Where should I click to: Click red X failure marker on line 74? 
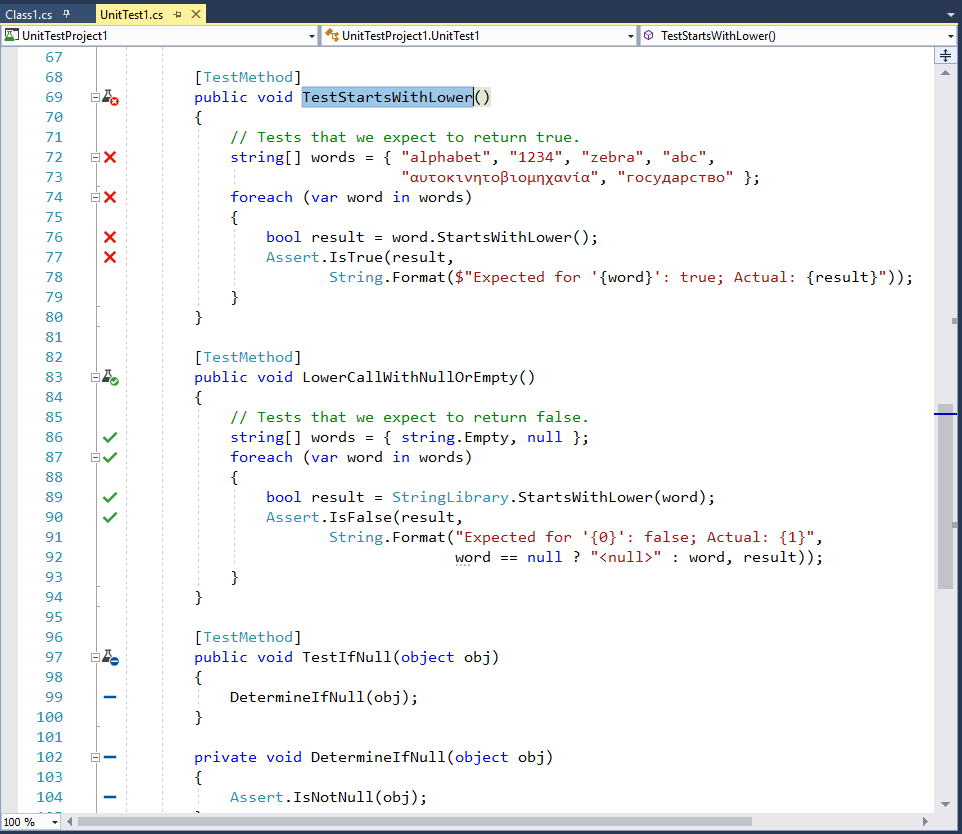(110, 197)
